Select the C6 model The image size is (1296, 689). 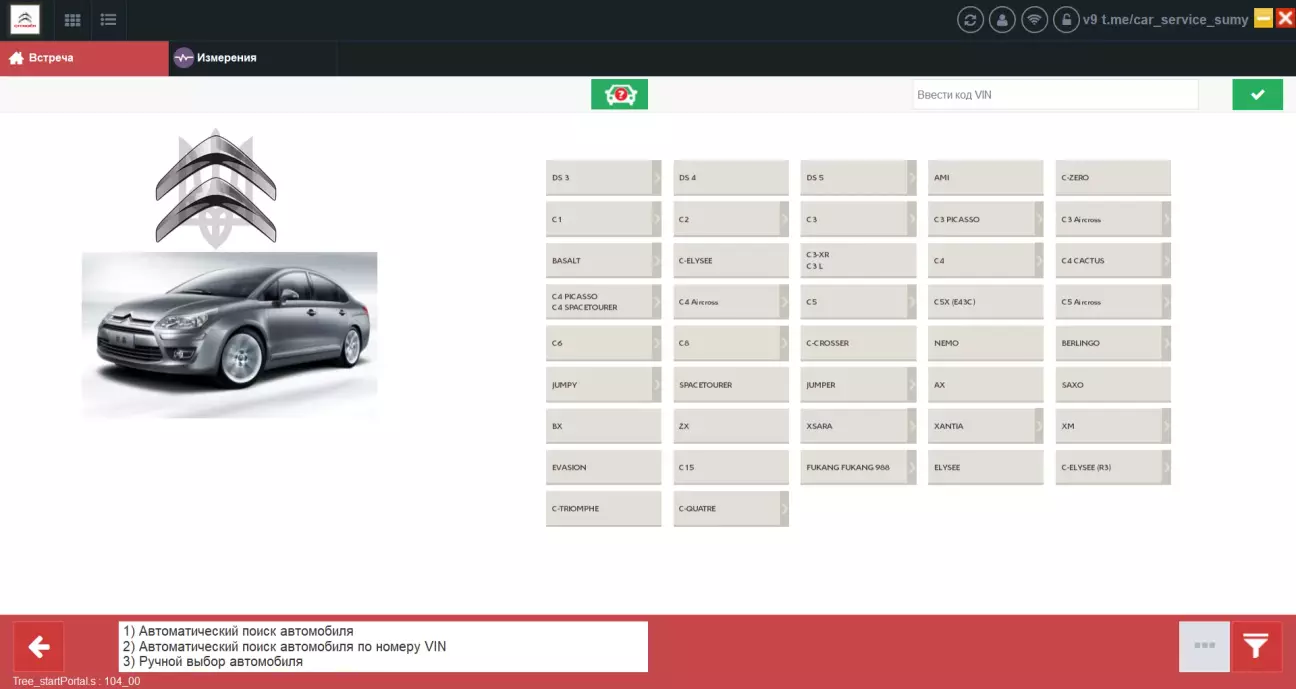point(603,343)
